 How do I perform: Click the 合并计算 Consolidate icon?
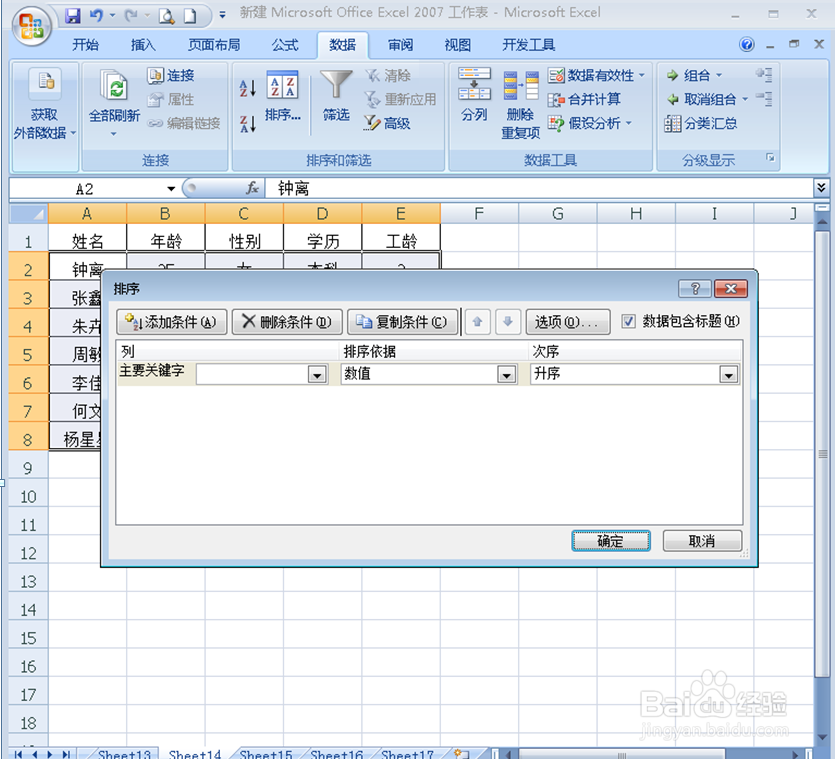pos(586,98)
